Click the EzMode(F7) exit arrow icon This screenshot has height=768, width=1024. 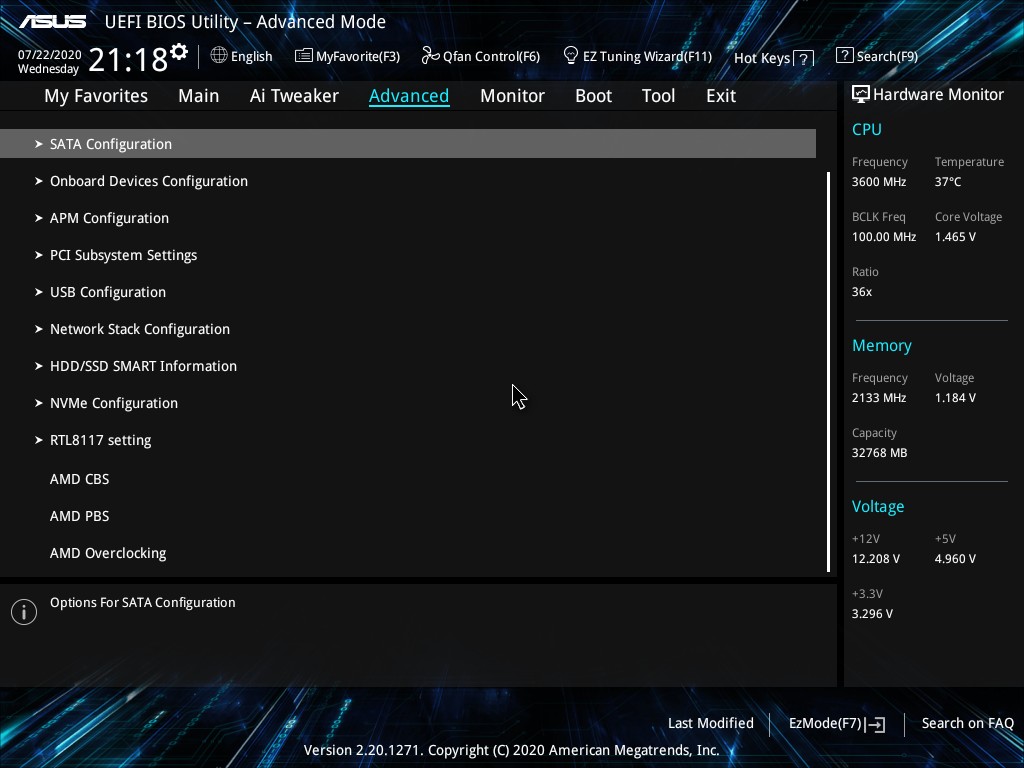tap(876, 724)
